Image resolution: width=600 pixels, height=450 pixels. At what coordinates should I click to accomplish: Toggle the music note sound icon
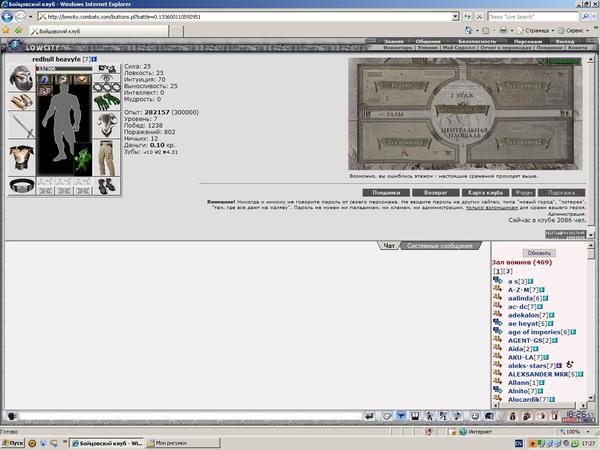(457, 416)
